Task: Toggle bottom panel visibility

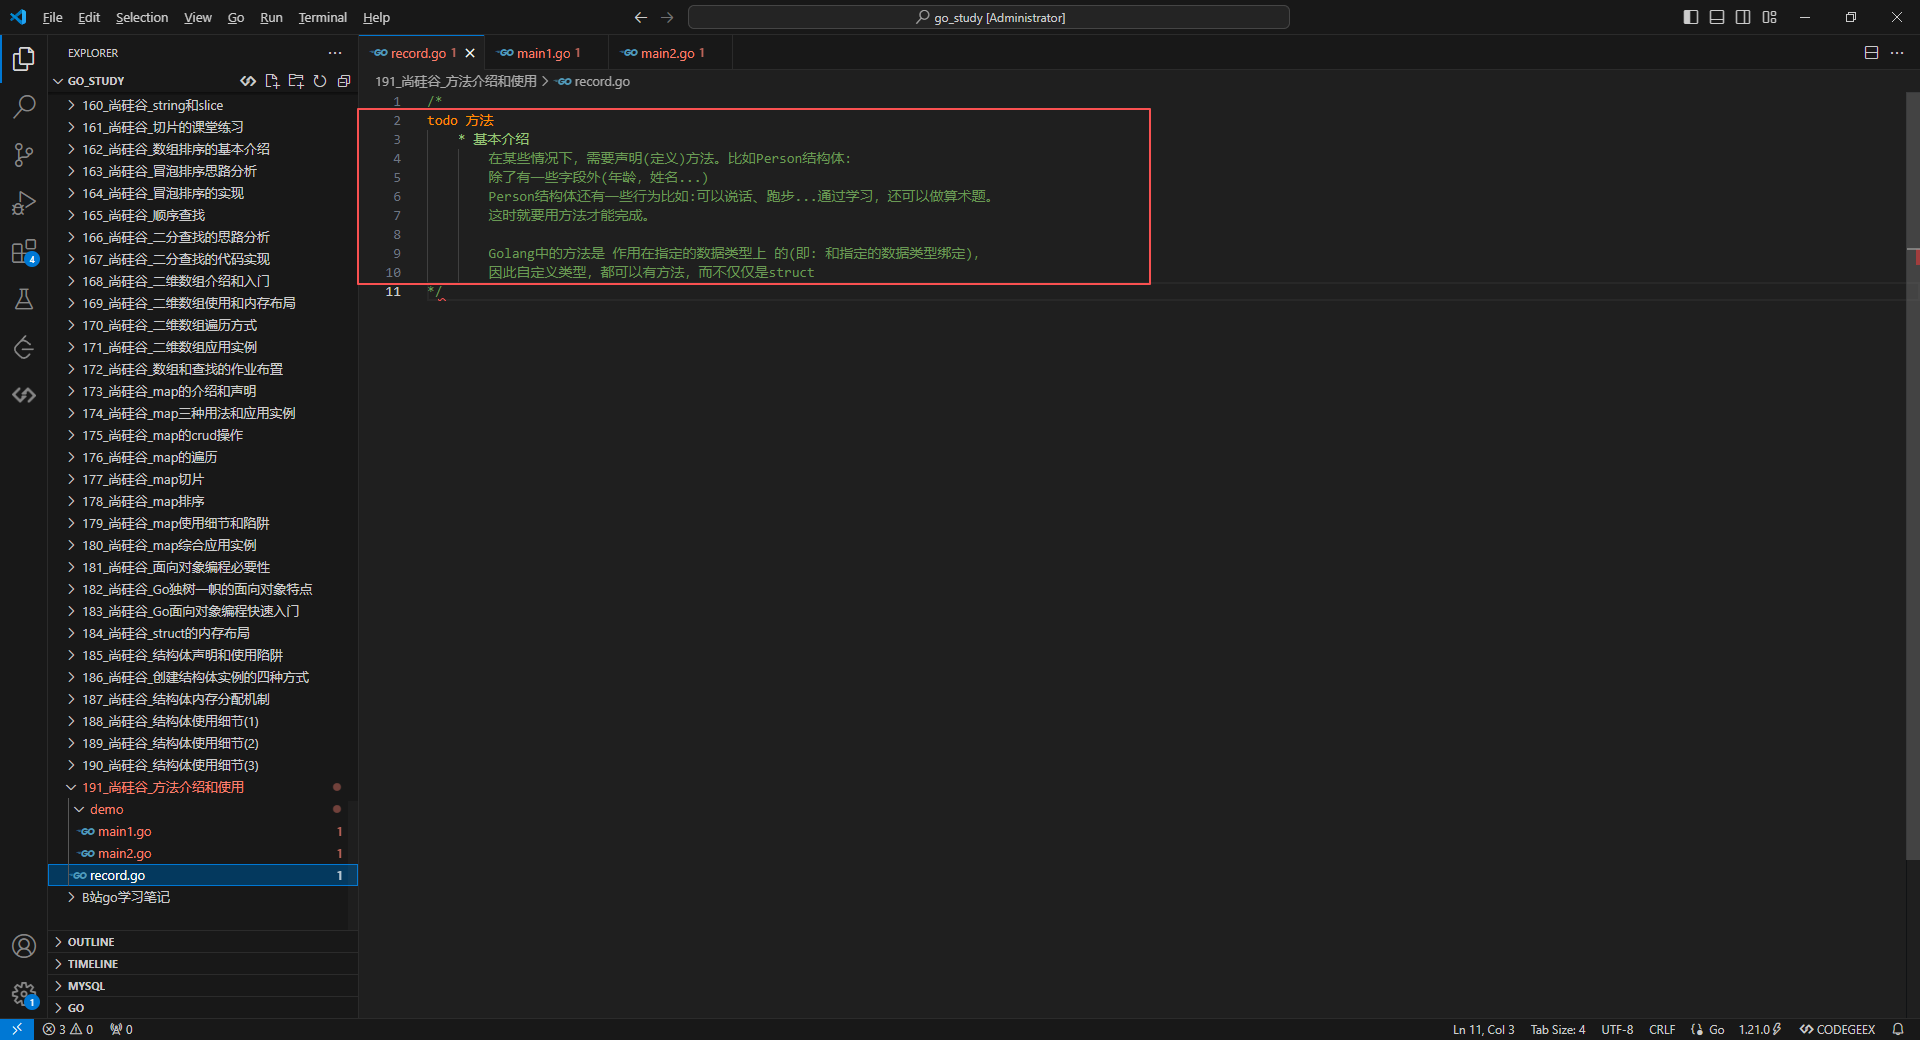Action: tap(1717, 17)
